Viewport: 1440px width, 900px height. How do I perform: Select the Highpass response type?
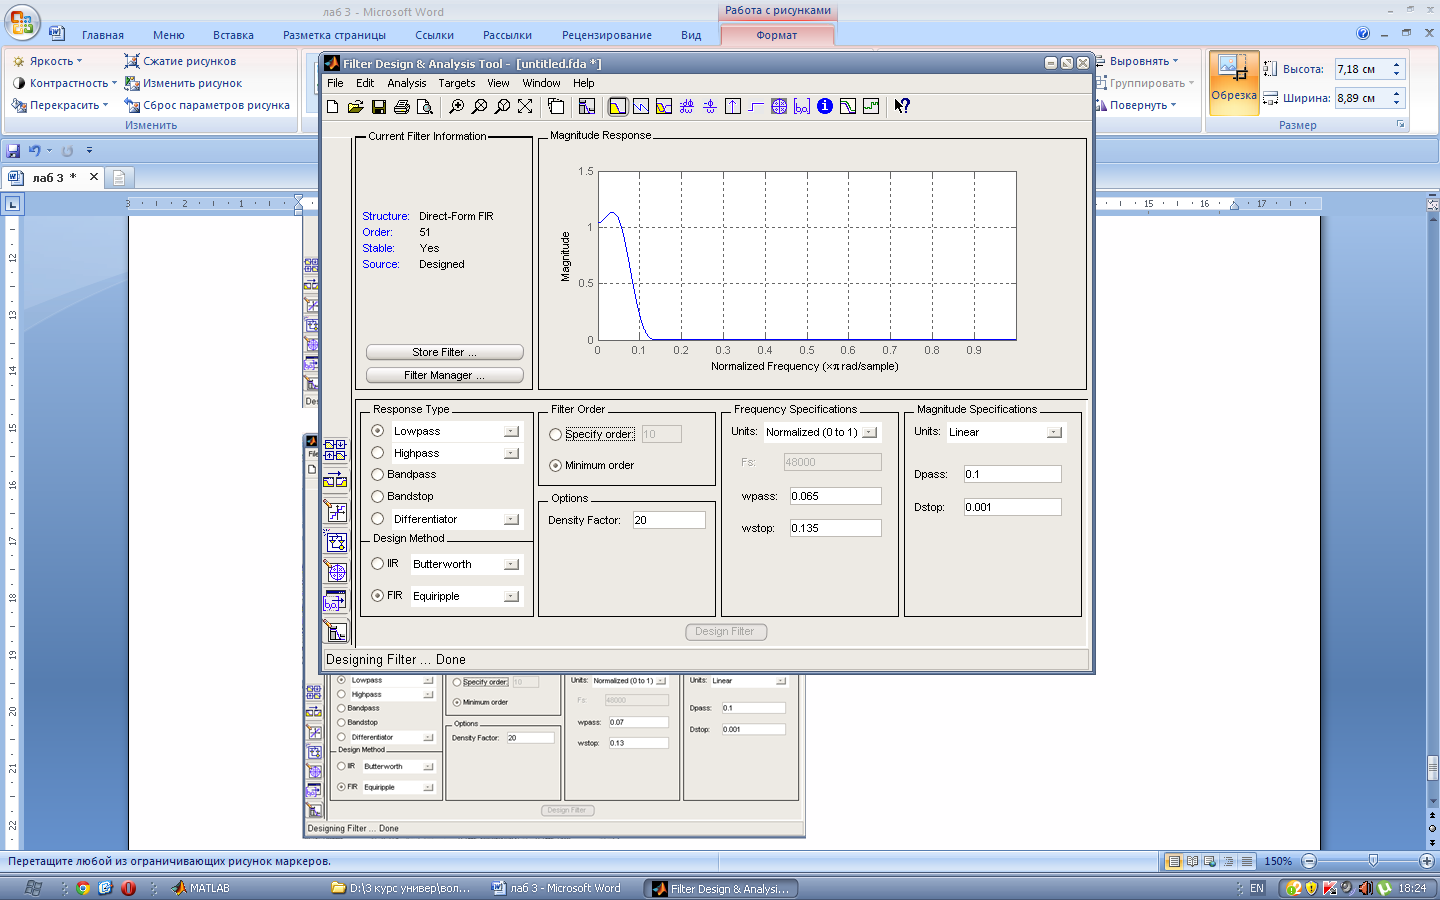tap(378, 453)
